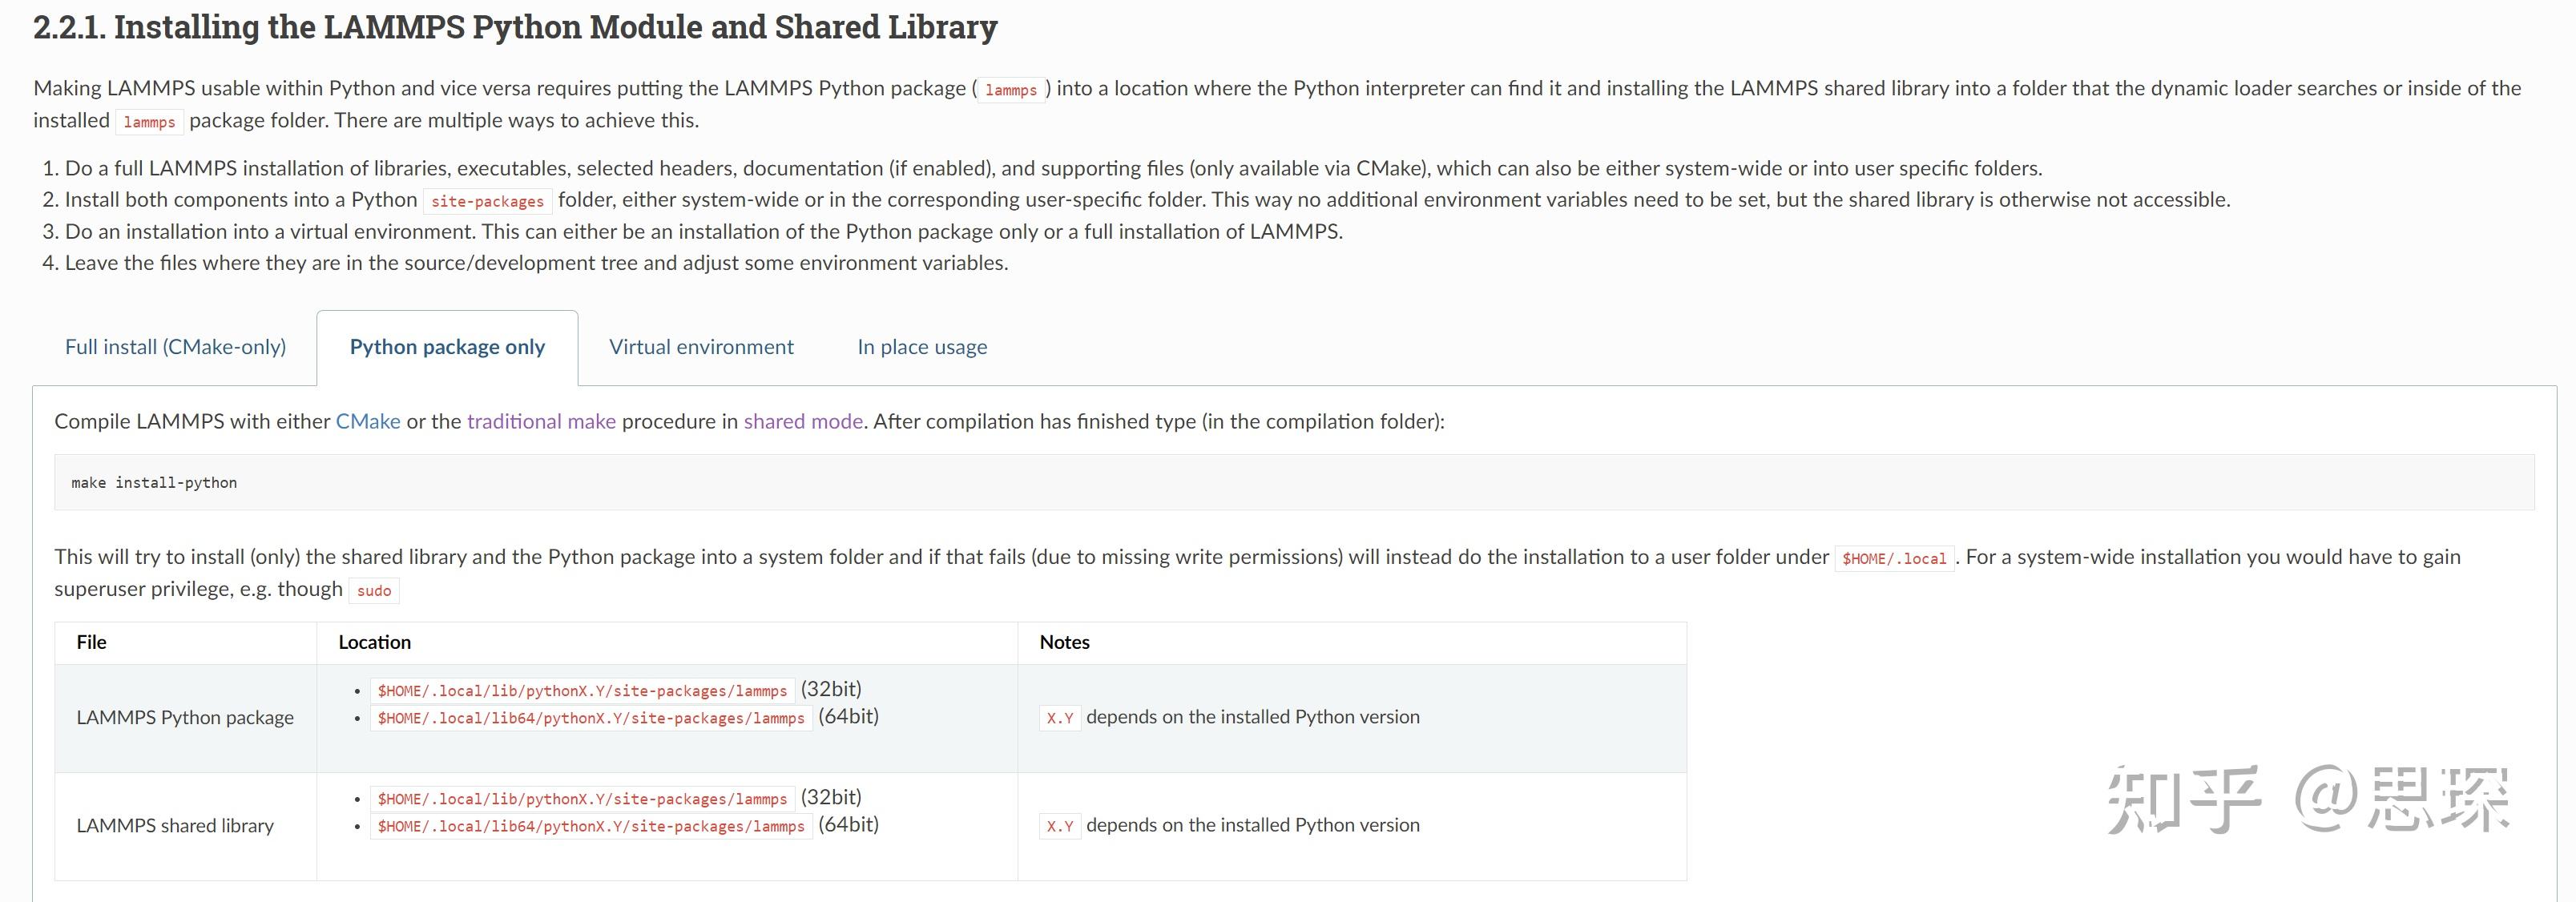Click the $HOME/.local inline code in paragraph
2576x902 pixels.
coord(1893,559)
